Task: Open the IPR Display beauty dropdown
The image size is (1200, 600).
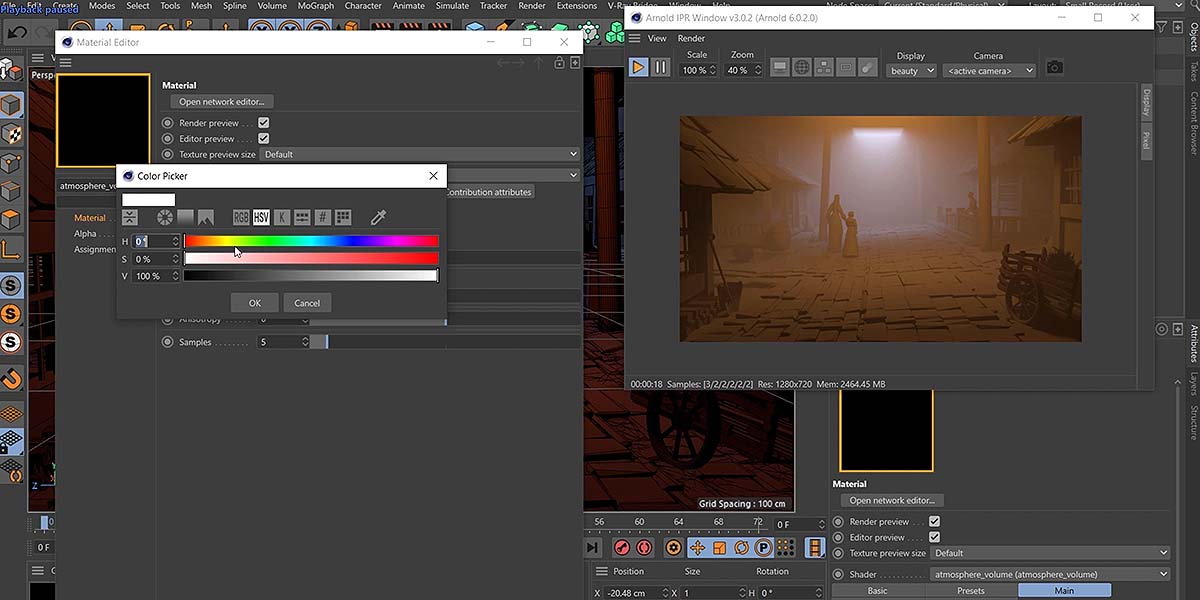Action: click(x=912, y=71)
